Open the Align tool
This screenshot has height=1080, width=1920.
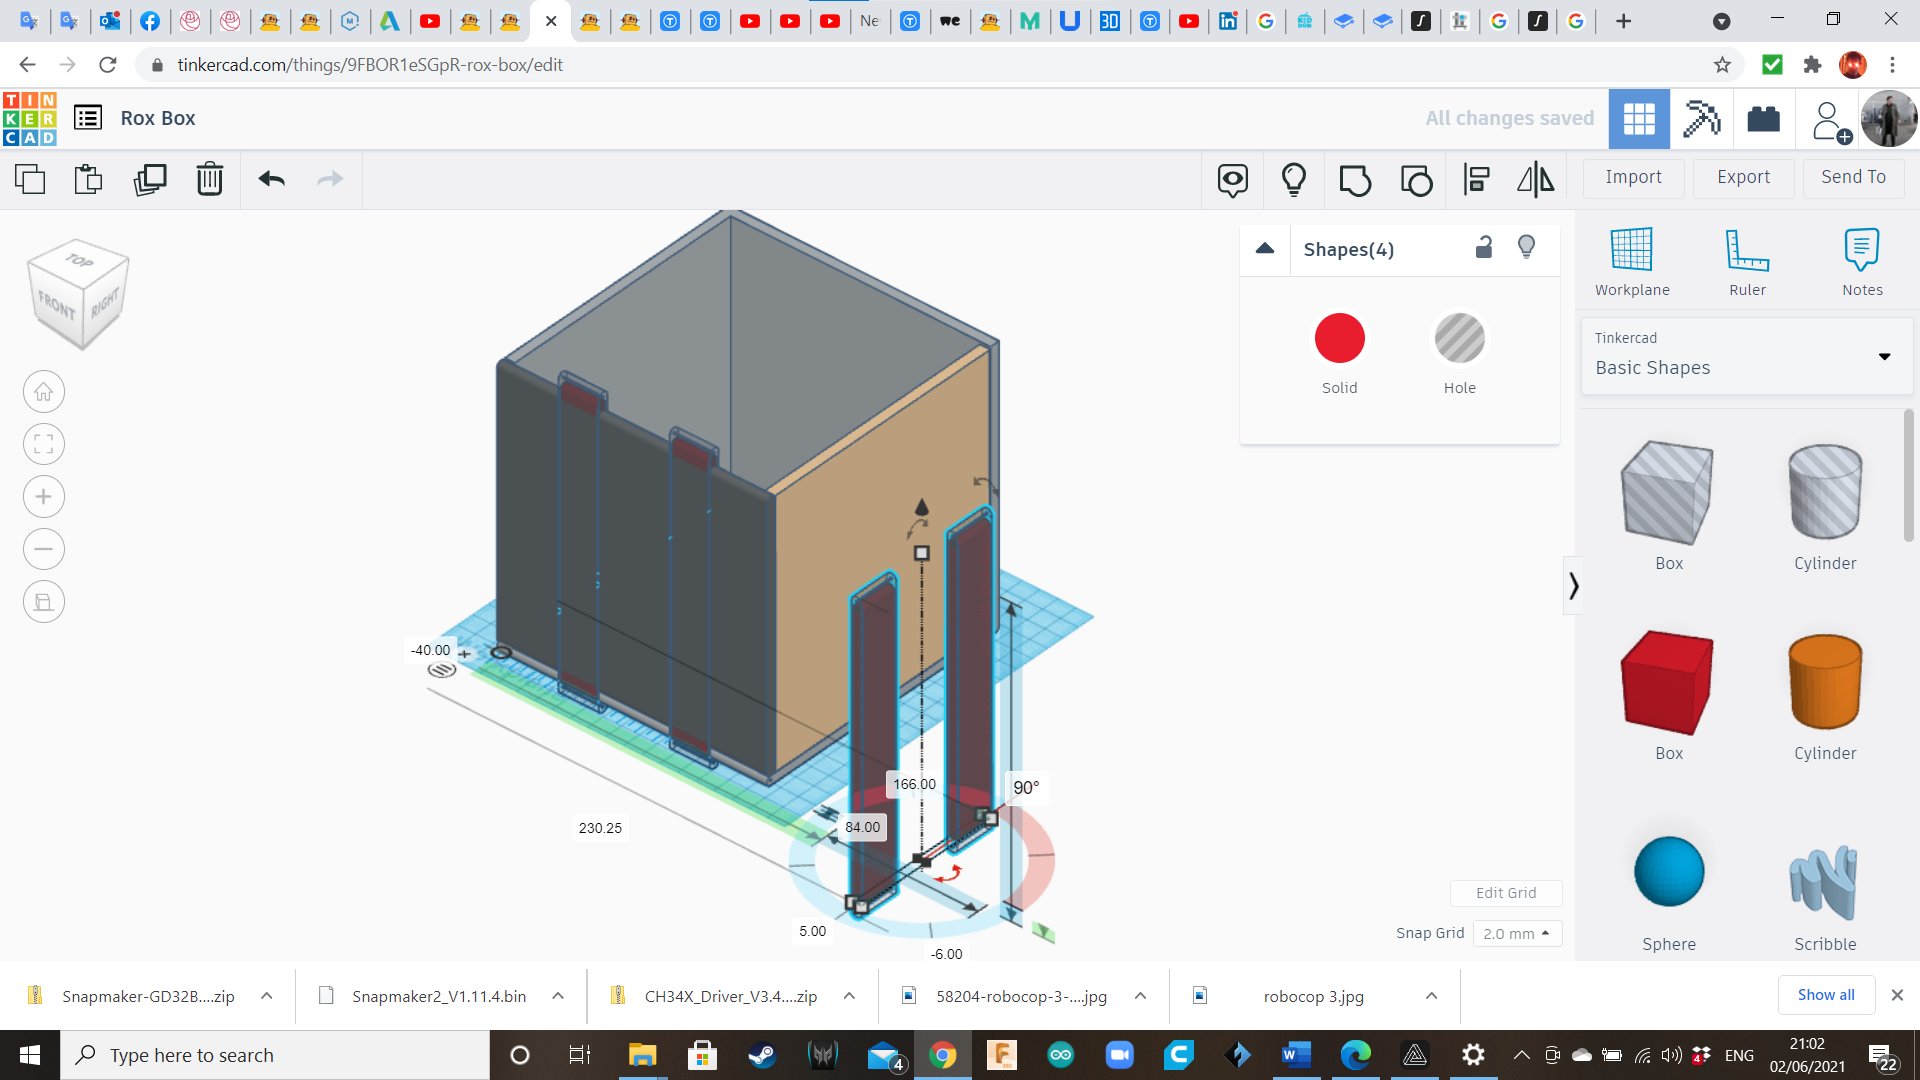(1476, 180)
